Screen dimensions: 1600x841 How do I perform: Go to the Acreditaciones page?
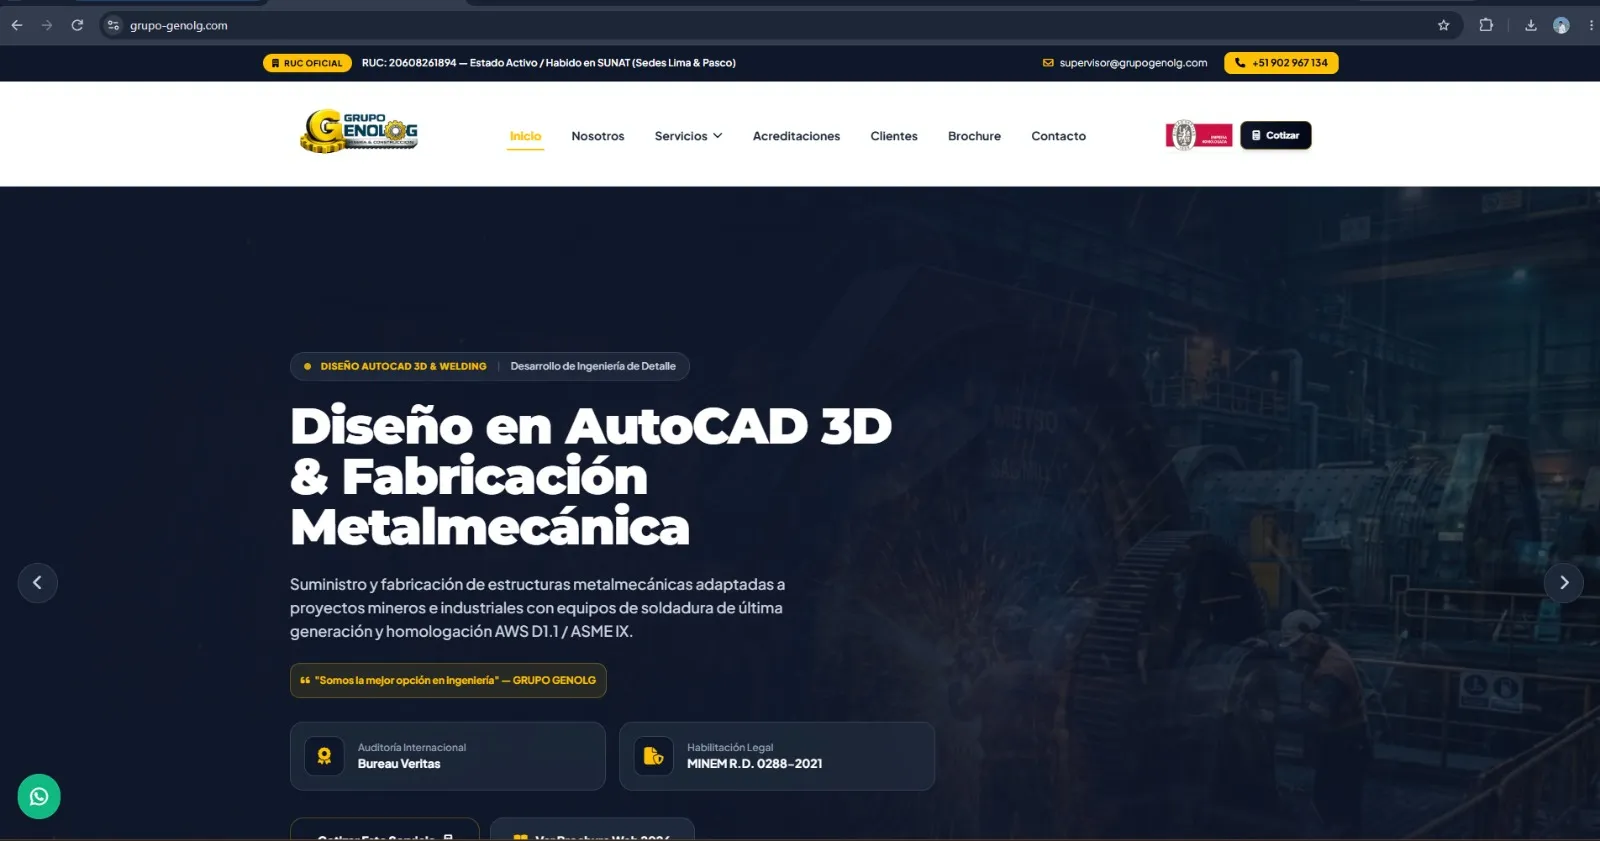(796, 136)
